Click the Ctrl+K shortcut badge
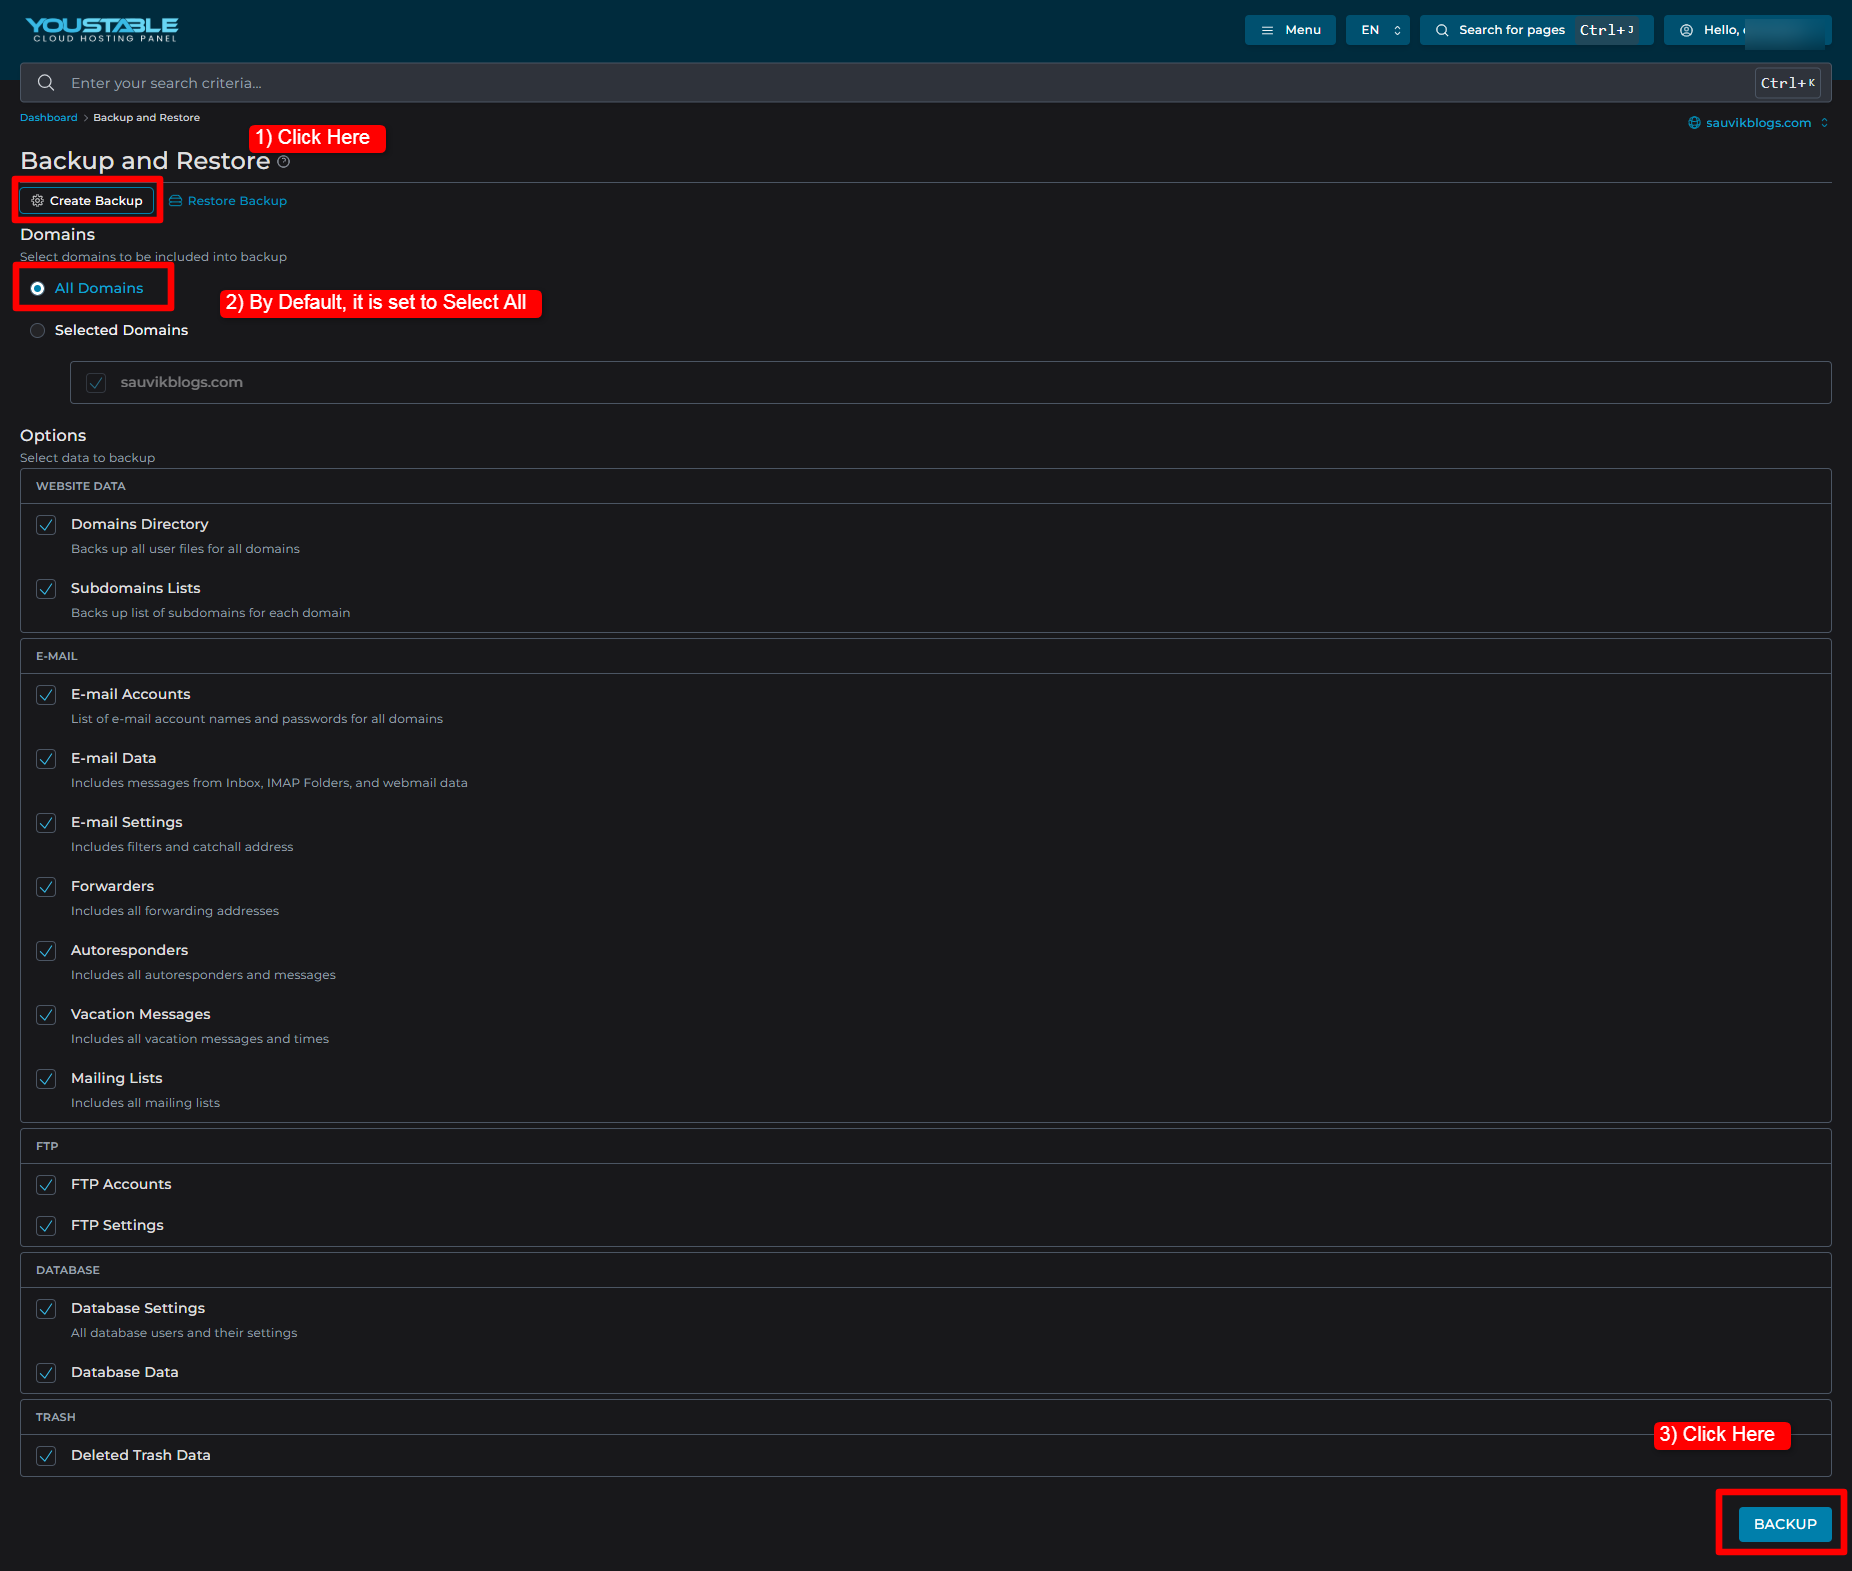This screenshot has width=1852, height=1571. click(1787, 83)
